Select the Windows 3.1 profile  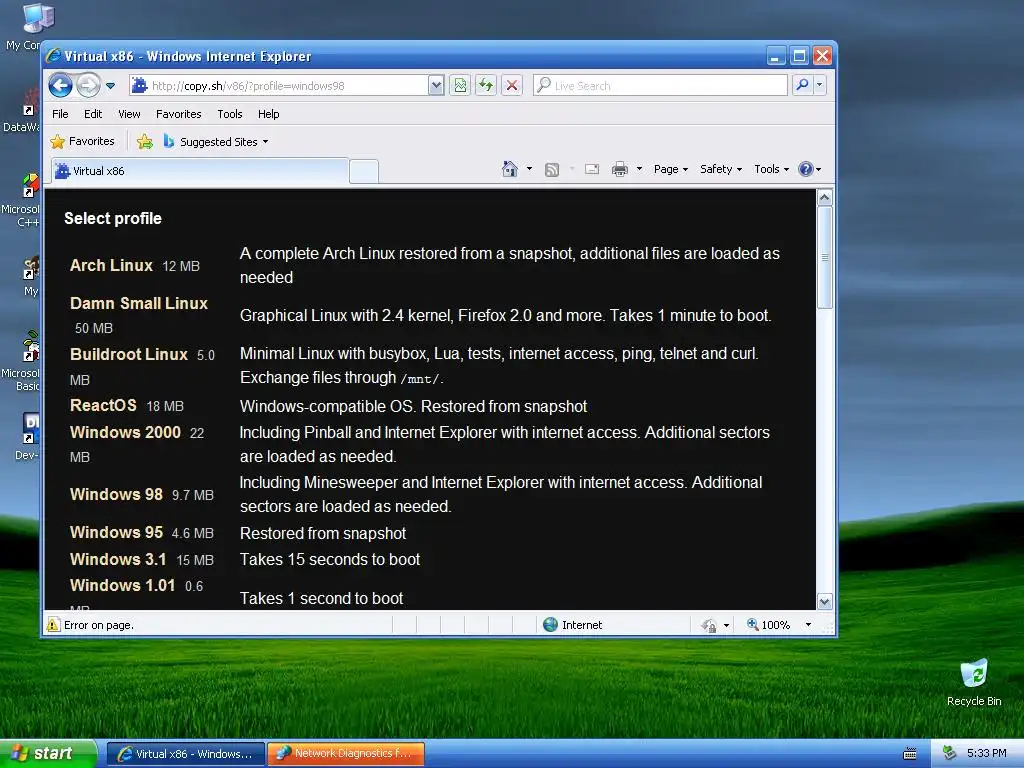tap(118, 560)
